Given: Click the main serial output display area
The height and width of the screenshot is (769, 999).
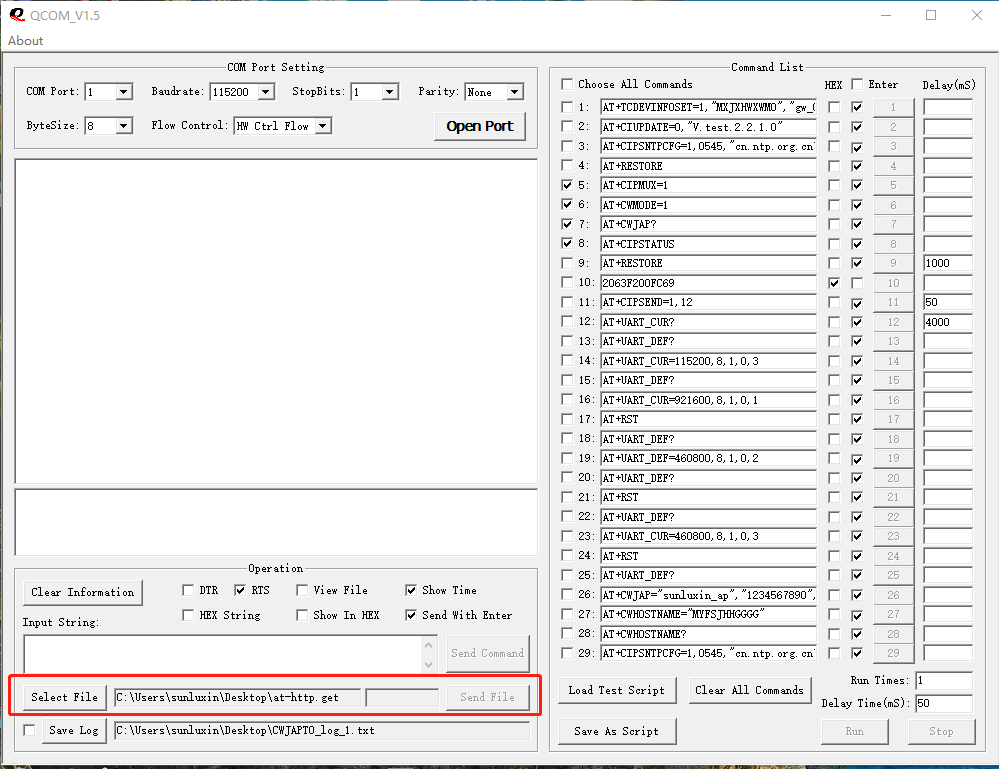Looking at the screenshot, I should 276,322.
